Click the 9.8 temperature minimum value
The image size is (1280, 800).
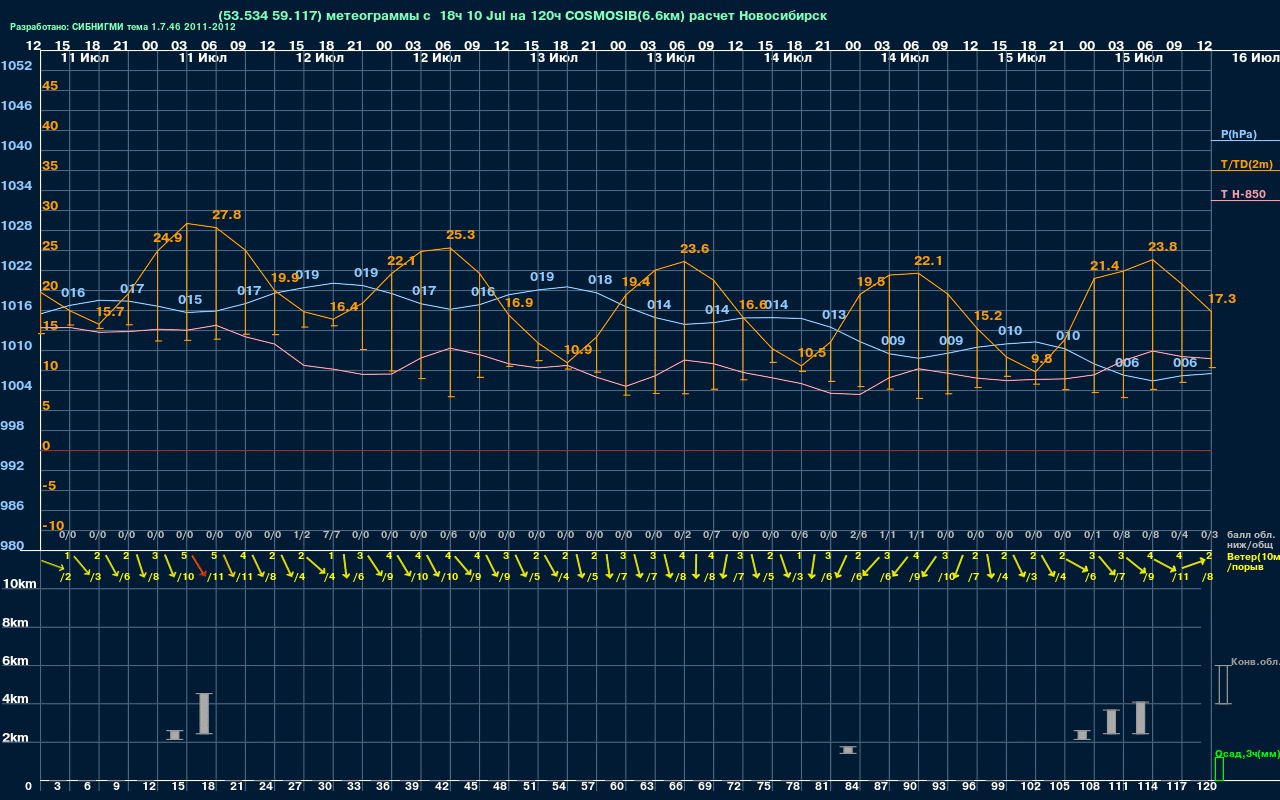1041,358
